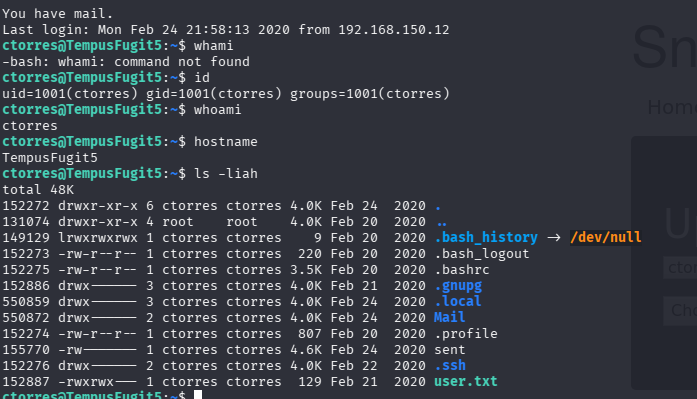Click the IP address 192.168.150.12
697x399 pixels.
pyautogui.click(x=393, y=30)
